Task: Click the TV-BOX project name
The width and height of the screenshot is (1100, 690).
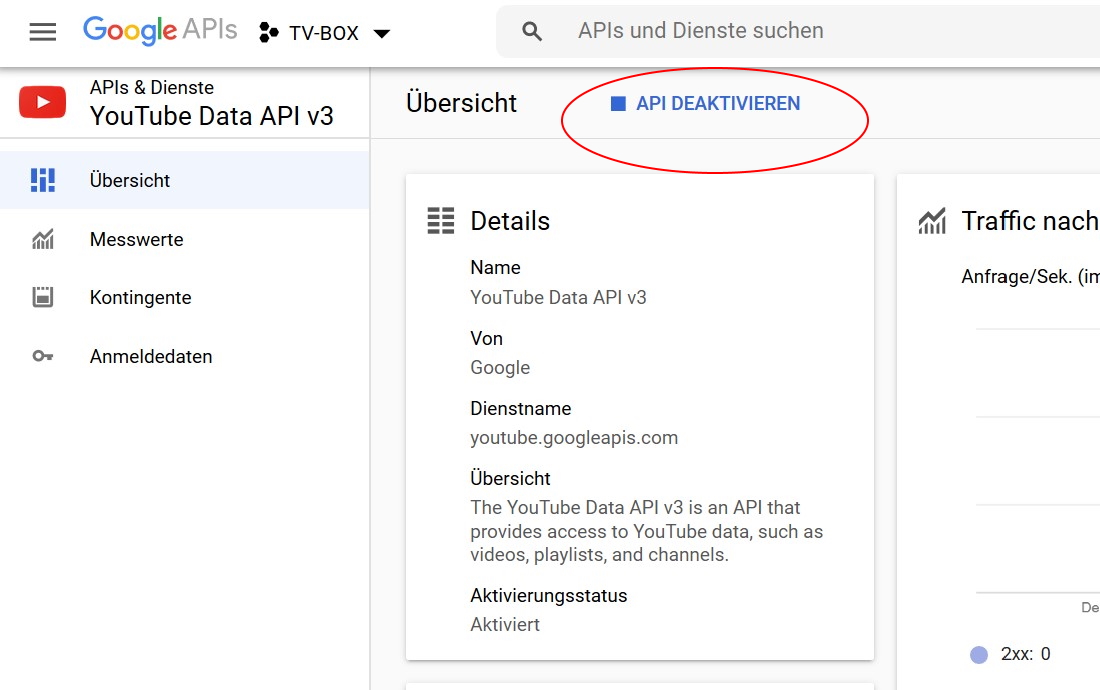Action: pos(324,33)
